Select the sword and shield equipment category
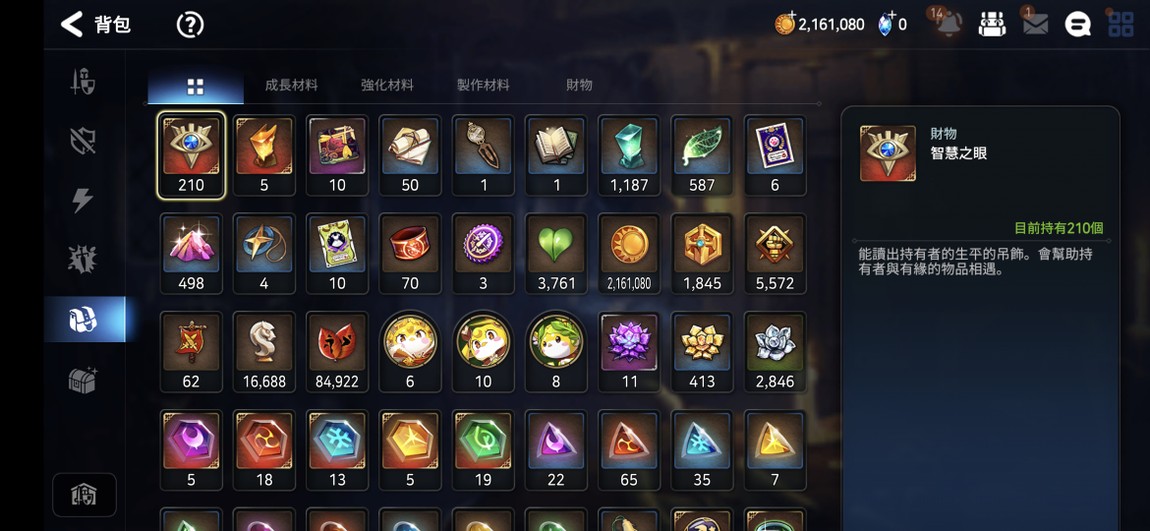 83,81
